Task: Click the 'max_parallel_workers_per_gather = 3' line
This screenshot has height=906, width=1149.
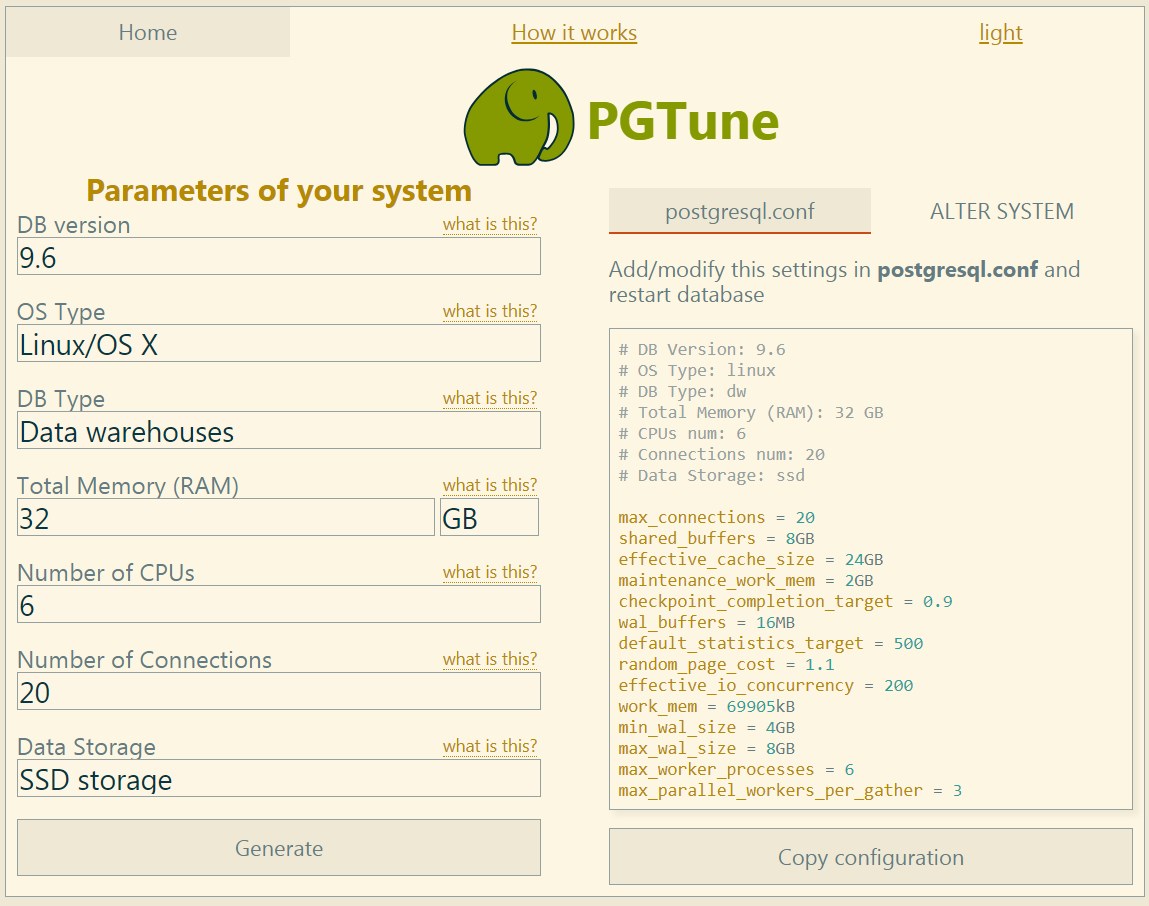Action: point(790,791)
